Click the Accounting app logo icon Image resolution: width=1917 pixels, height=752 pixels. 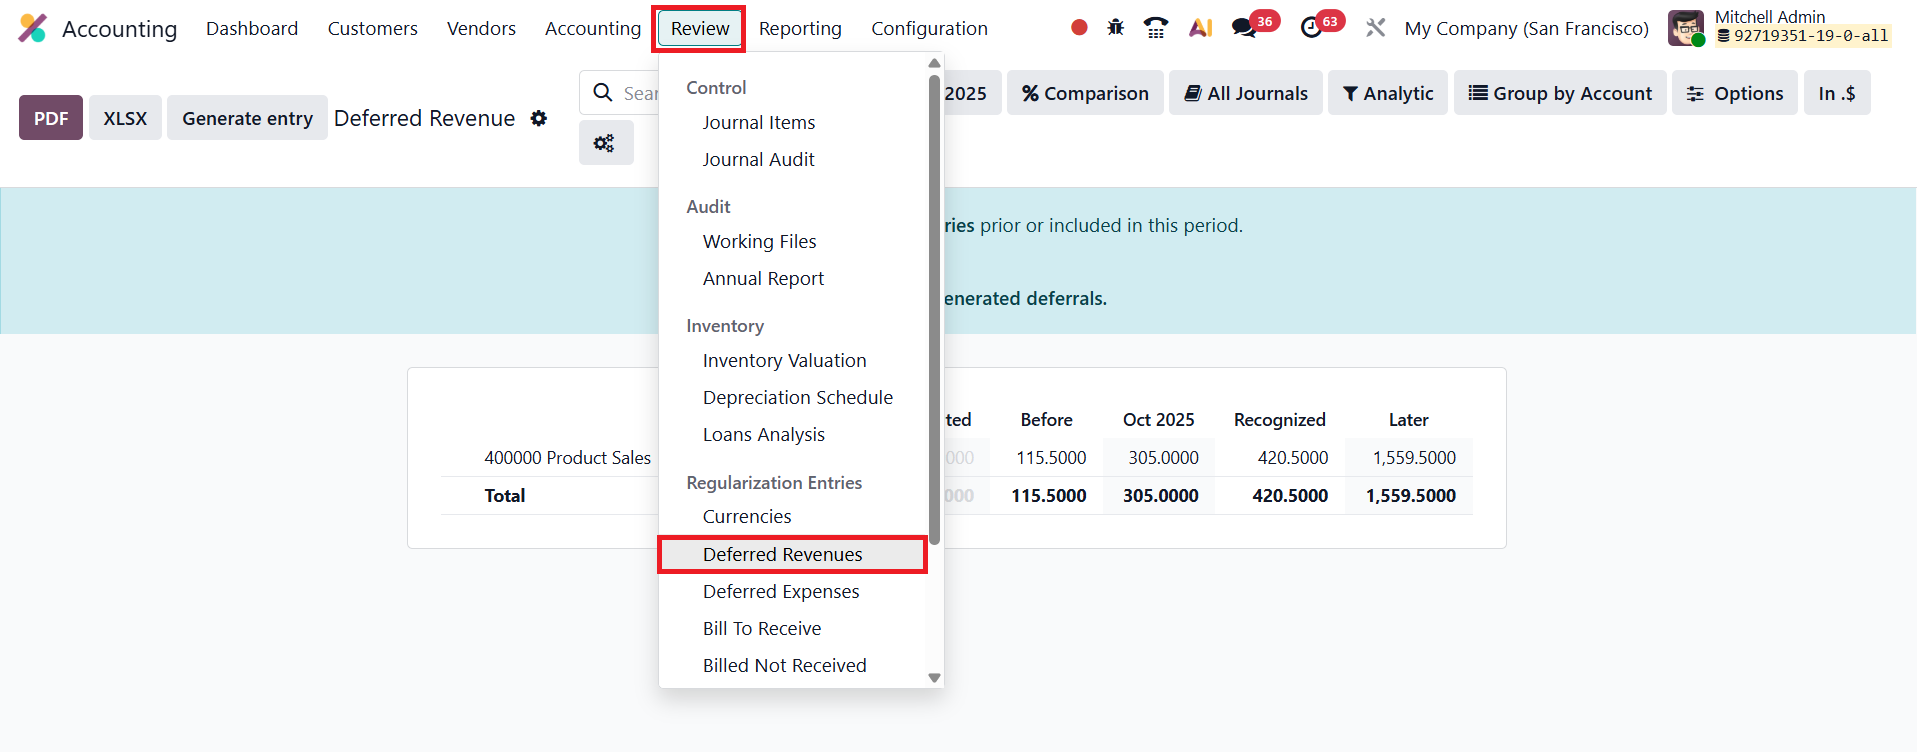pos(33,28)
